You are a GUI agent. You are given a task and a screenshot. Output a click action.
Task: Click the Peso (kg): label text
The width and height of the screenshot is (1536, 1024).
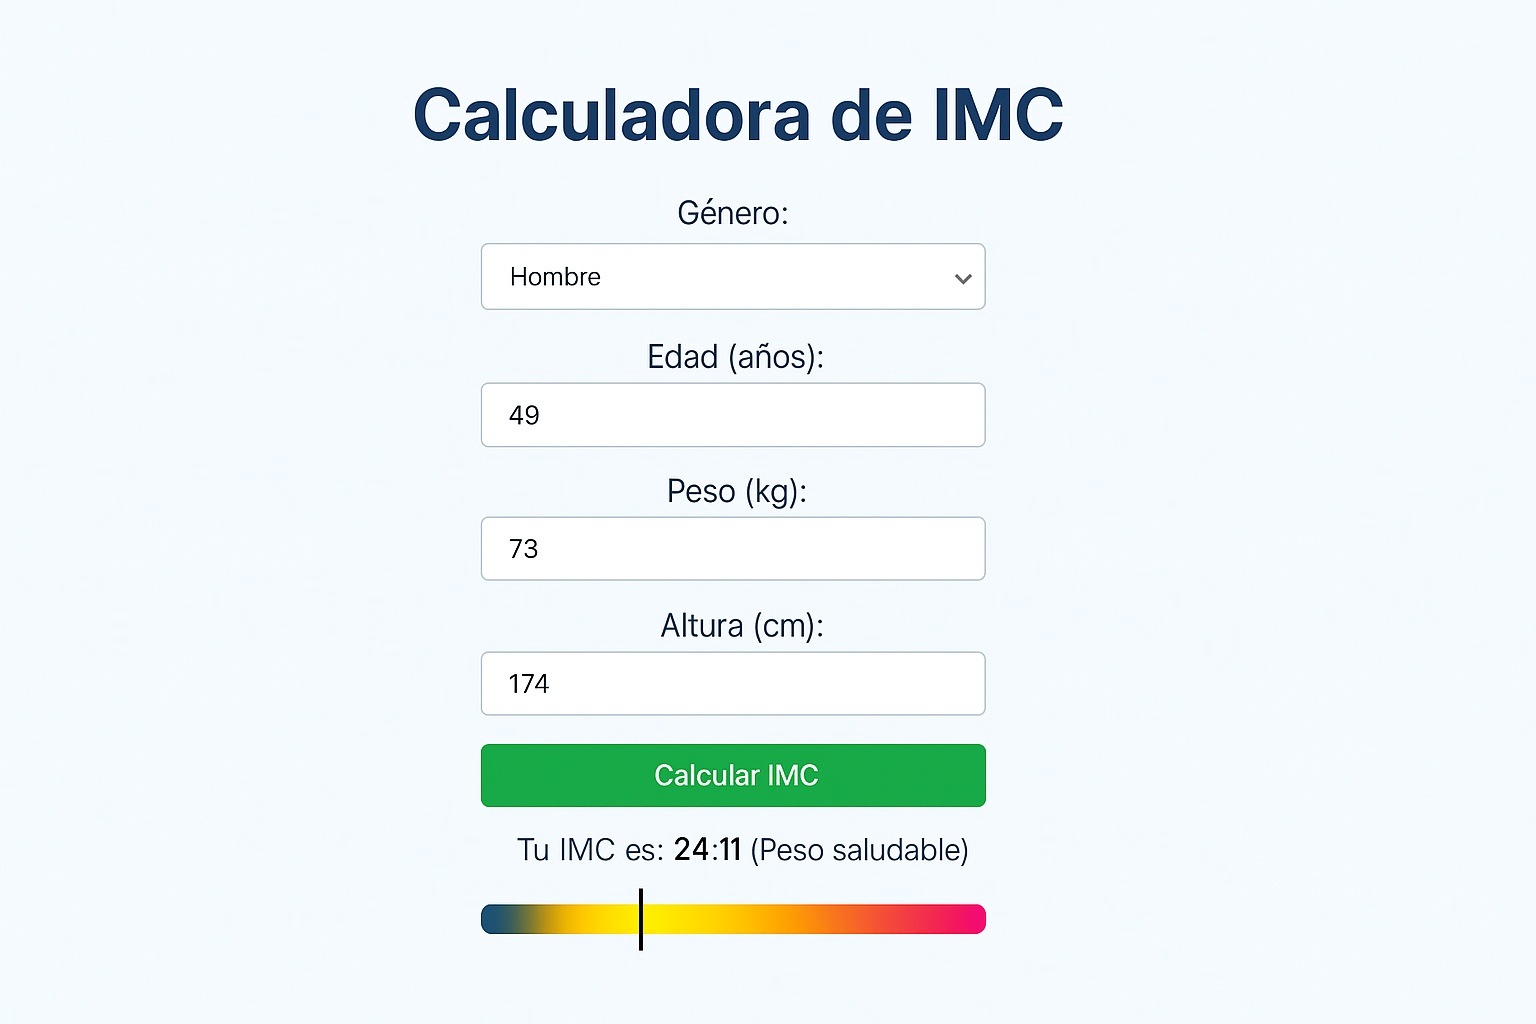[735, 491]
